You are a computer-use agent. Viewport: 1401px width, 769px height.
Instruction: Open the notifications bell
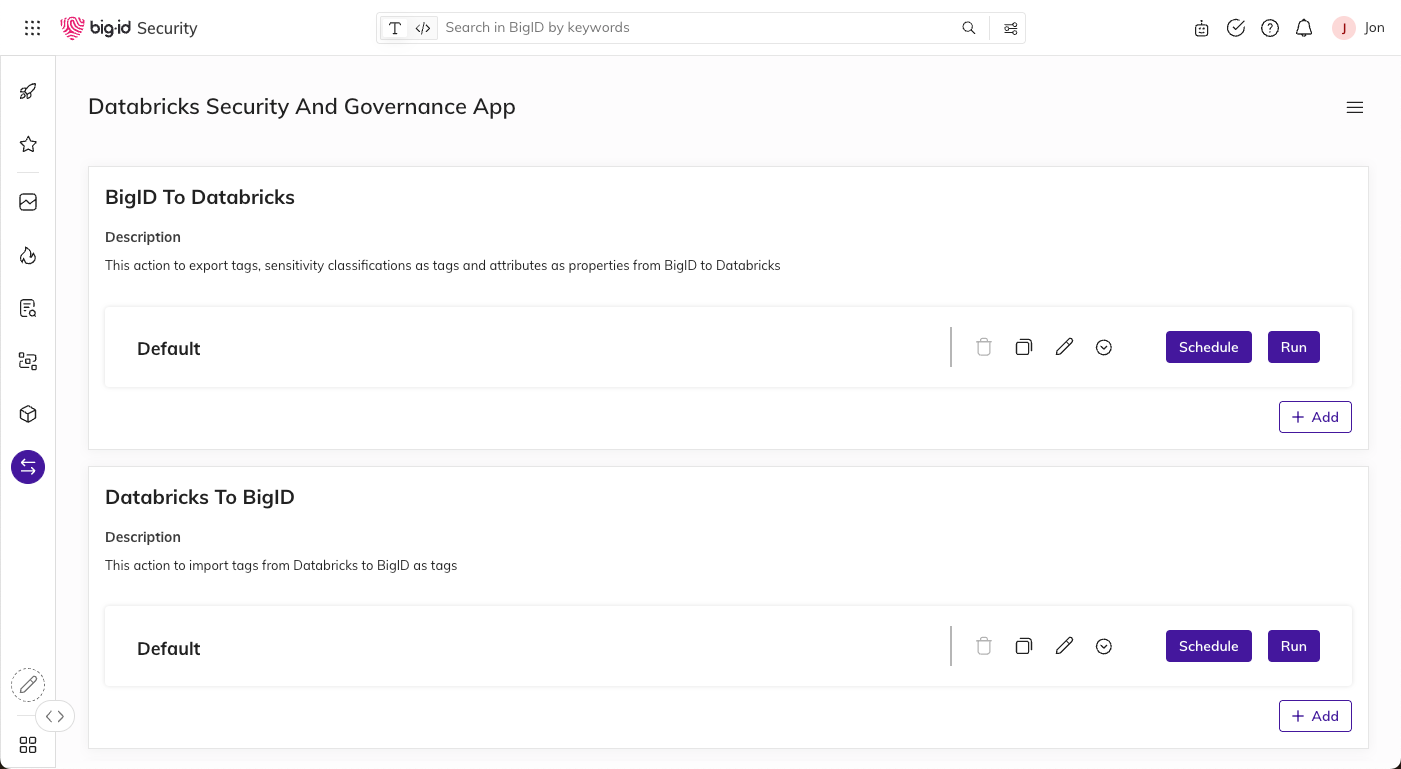click(1304, 28)
